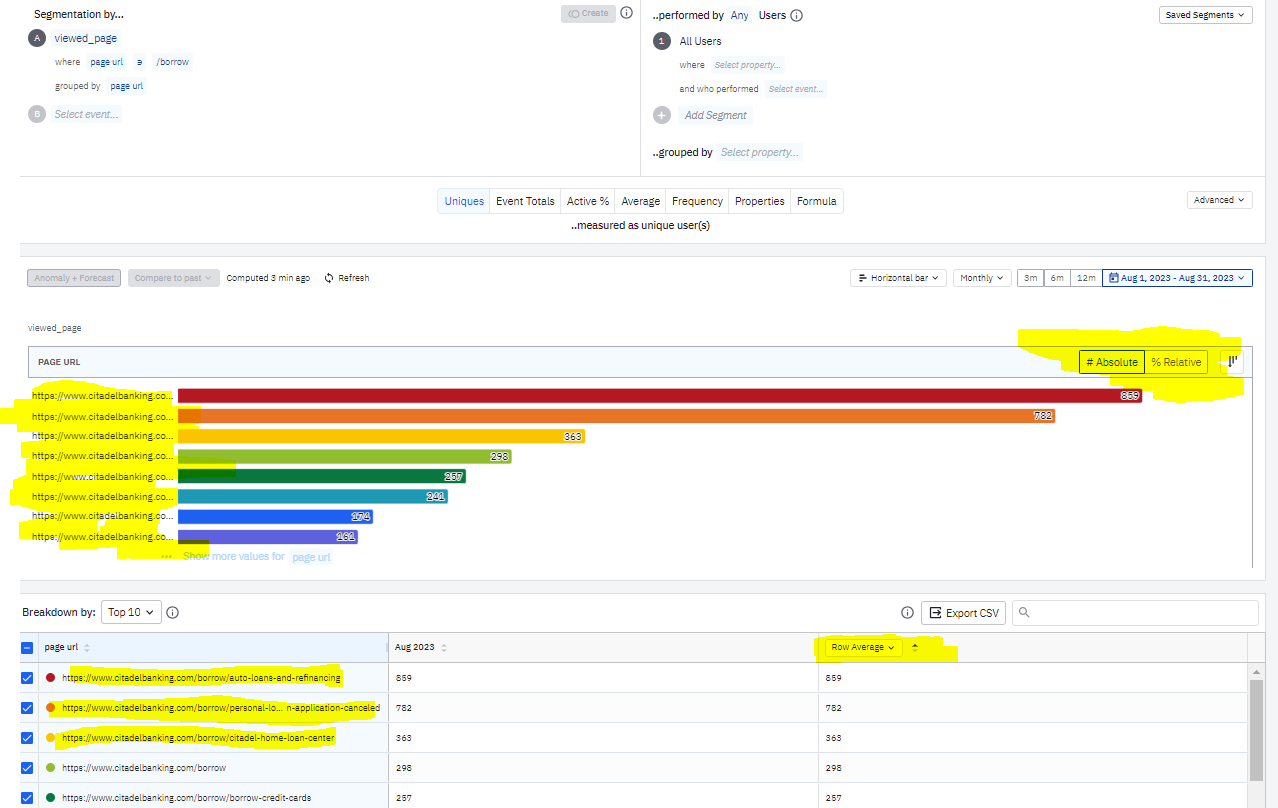Open the Any performed-by selector
1278x808 pixels.
739,15
